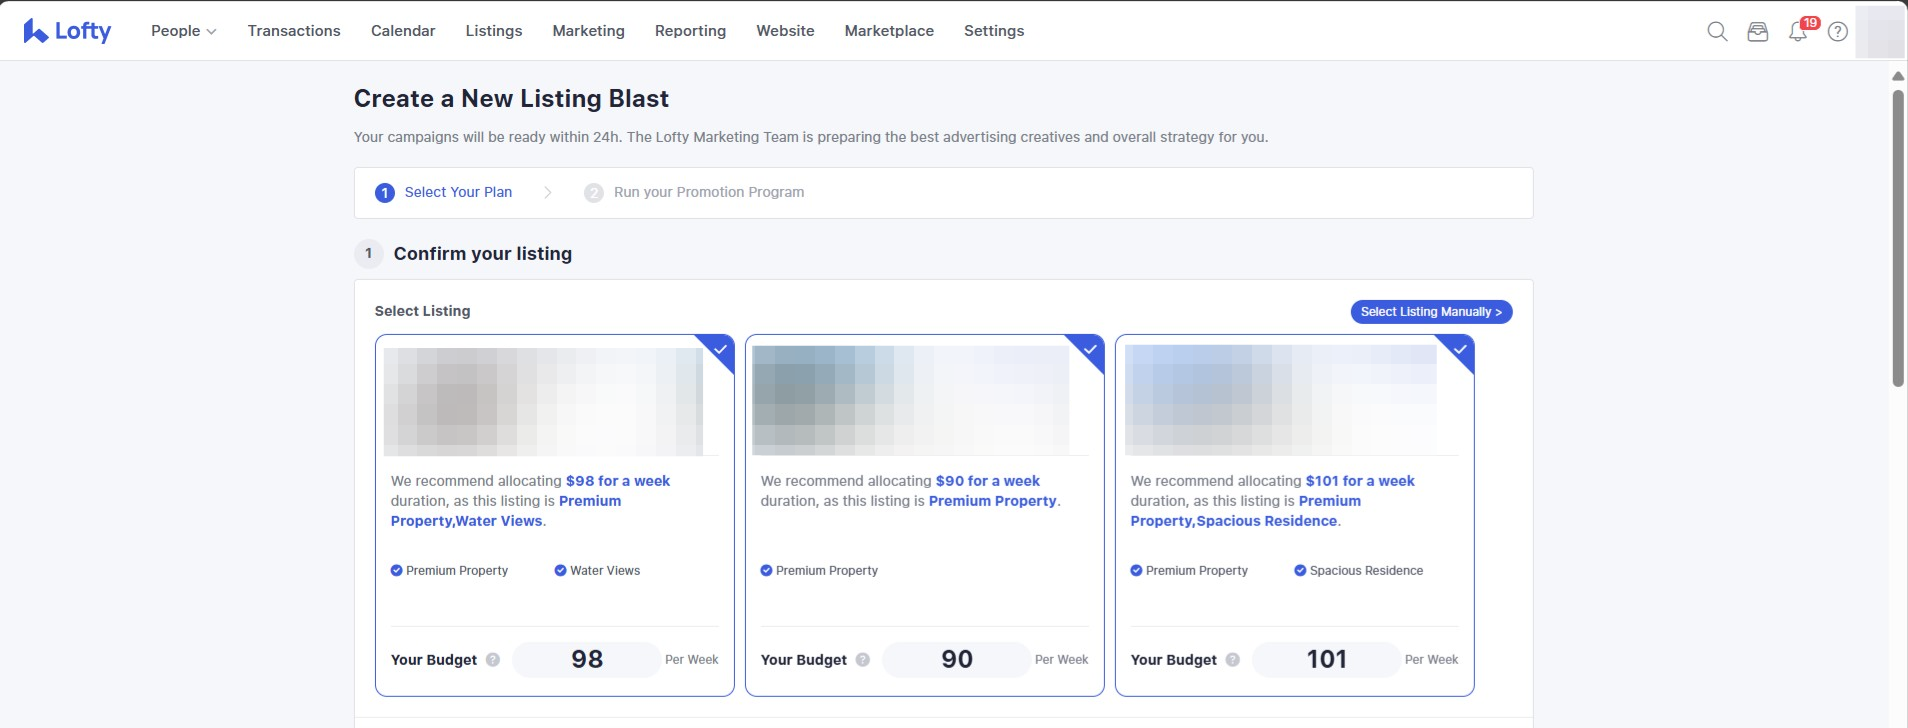Click the vertical page scrollbar

coord(1897,240)
